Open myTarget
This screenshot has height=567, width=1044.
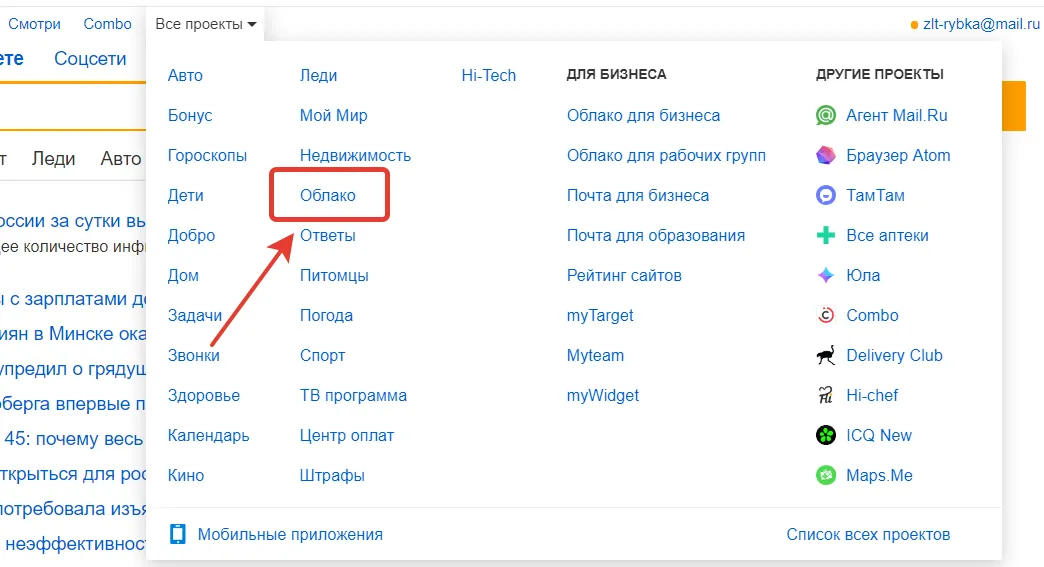click(600, 315)
